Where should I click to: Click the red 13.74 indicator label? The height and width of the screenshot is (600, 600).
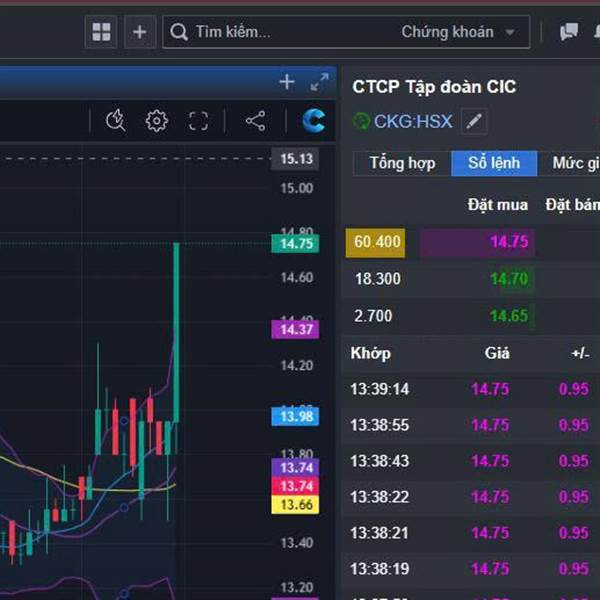[295, 486]
